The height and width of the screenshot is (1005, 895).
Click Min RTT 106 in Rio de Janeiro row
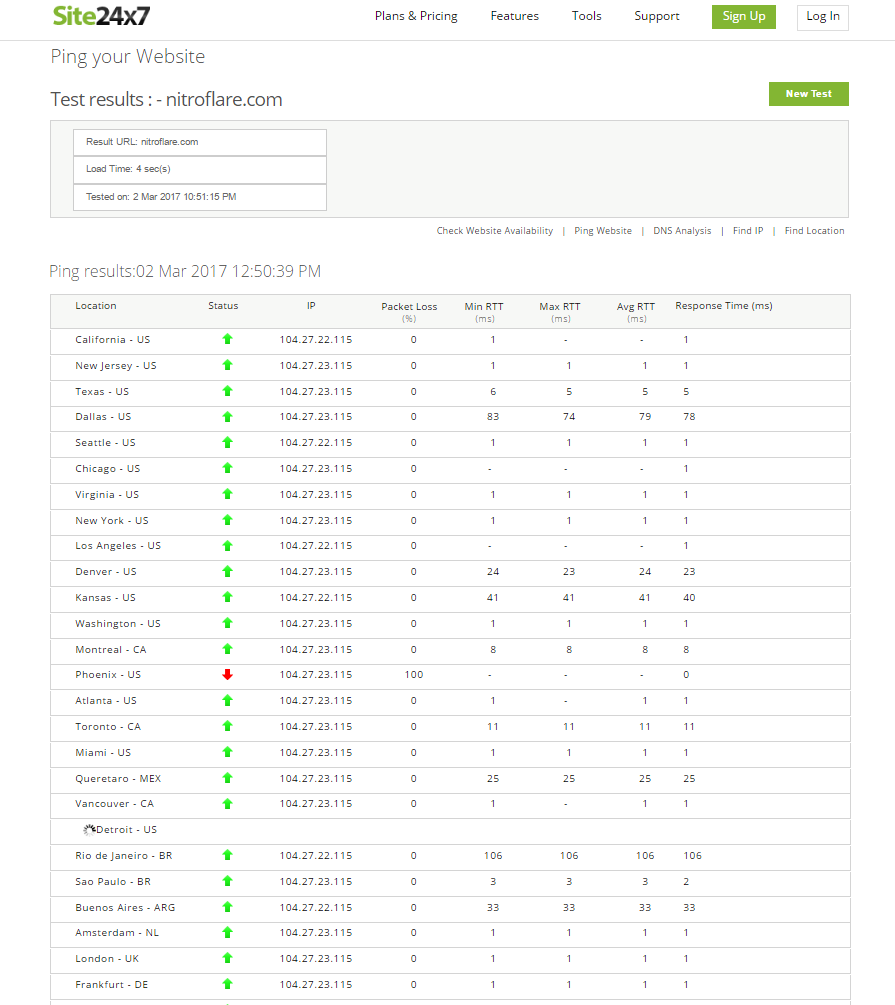493,856
